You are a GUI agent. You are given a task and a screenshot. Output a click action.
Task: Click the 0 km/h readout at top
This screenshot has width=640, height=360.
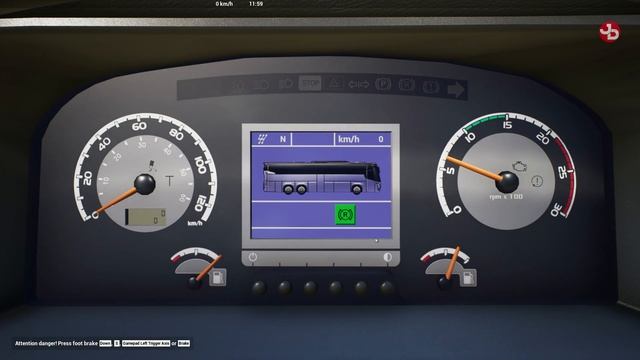[224, 4]
